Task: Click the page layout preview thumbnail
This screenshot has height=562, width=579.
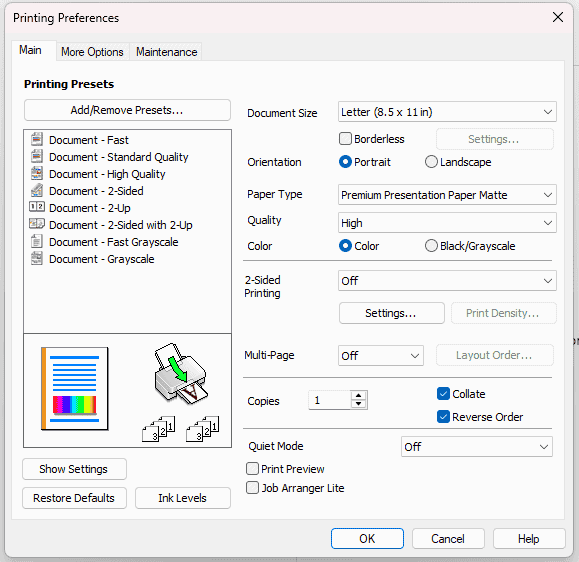Action: tap(75, 388)
